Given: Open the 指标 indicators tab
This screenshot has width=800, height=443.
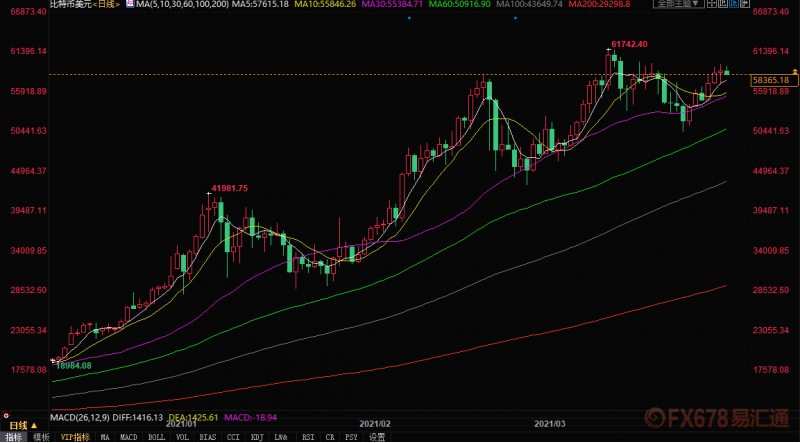Looking at the screenshot, I should point(14,437).
